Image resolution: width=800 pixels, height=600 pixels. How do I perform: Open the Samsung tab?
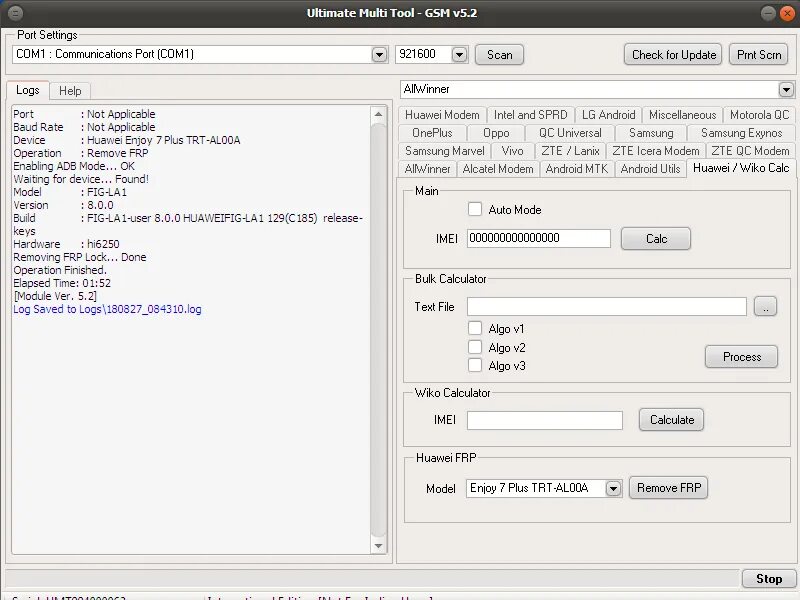[x=651, y=133]
